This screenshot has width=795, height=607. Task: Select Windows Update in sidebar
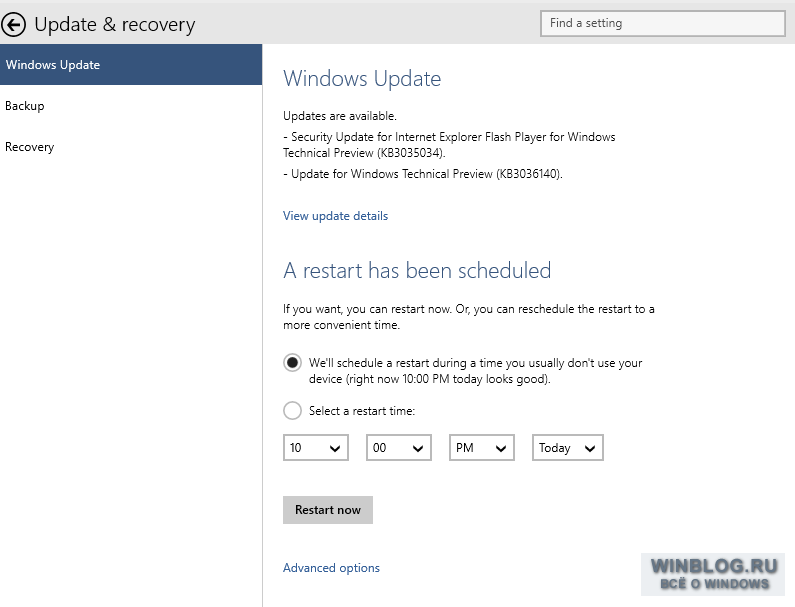(131, 64)
